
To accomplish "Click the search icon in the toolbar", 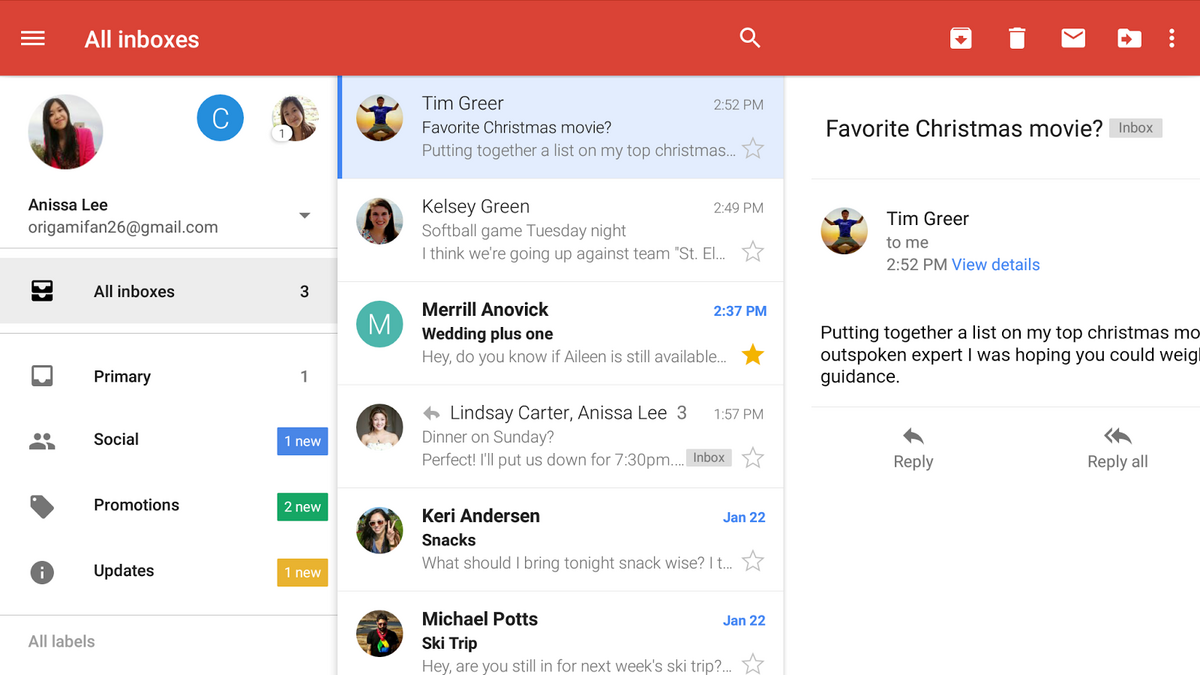I will [750, 38].
